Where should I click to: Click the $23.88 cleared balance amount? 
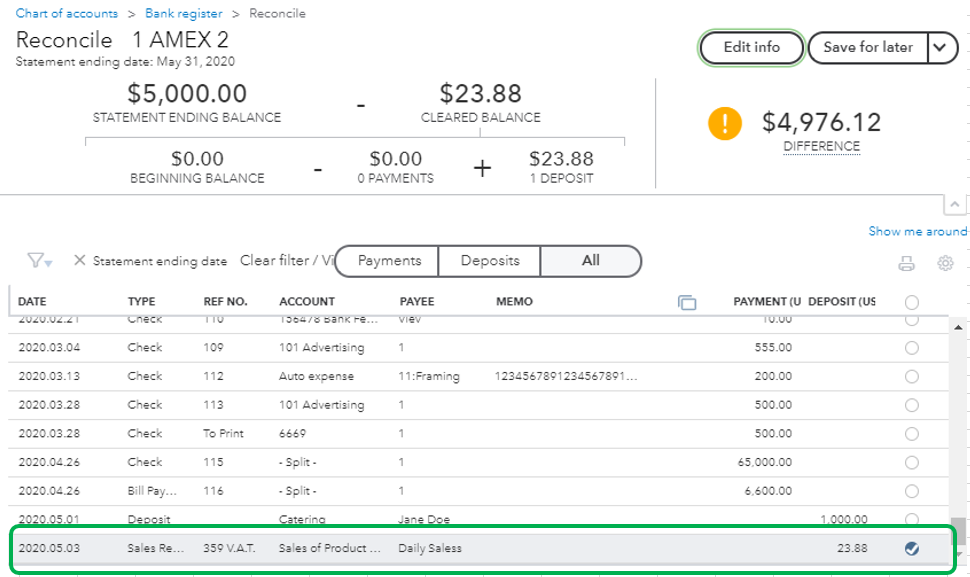click(x=481, y=94)
